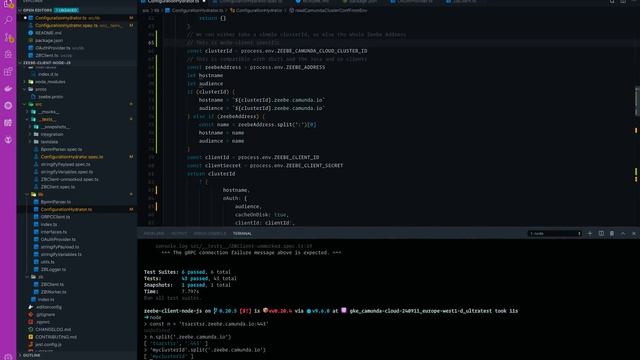Screen dimensions: 640x360
Task: Open stringifyVariables.spec.ts file
Action: click(67, 172)
